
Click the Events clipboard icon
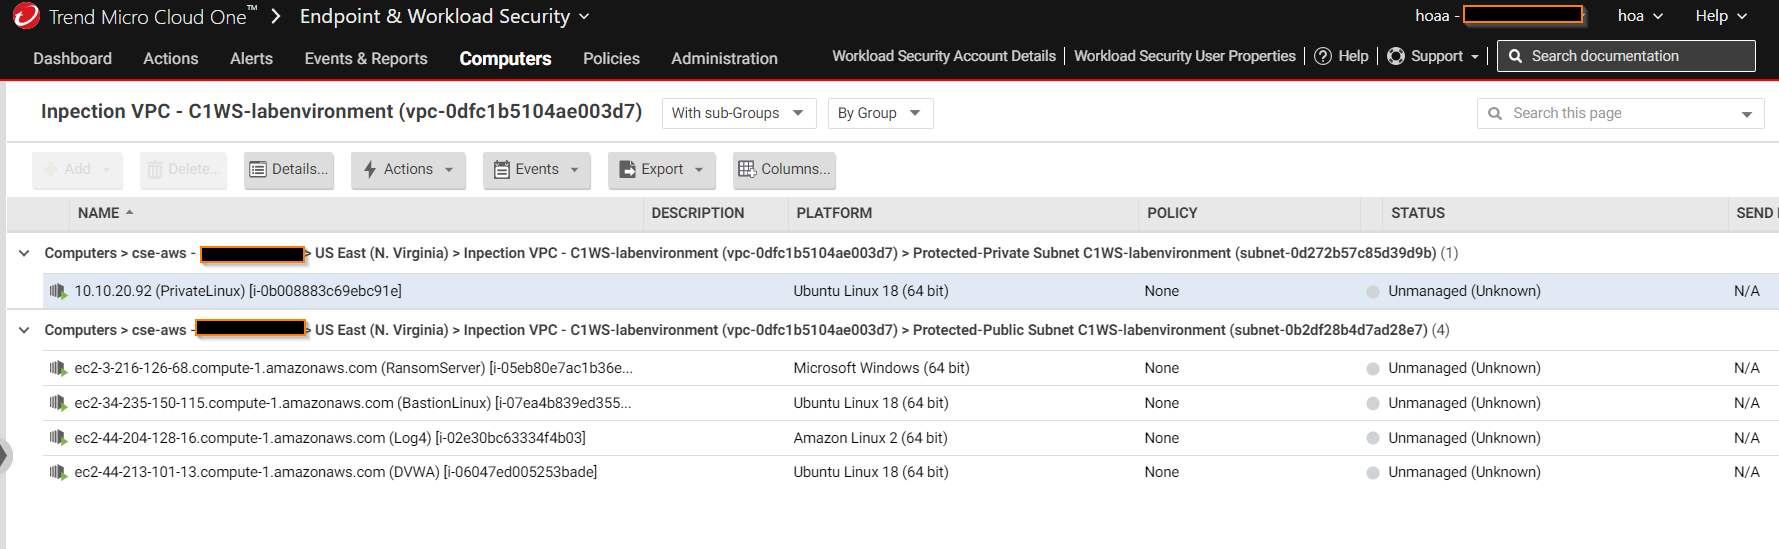tap(502, 169)
